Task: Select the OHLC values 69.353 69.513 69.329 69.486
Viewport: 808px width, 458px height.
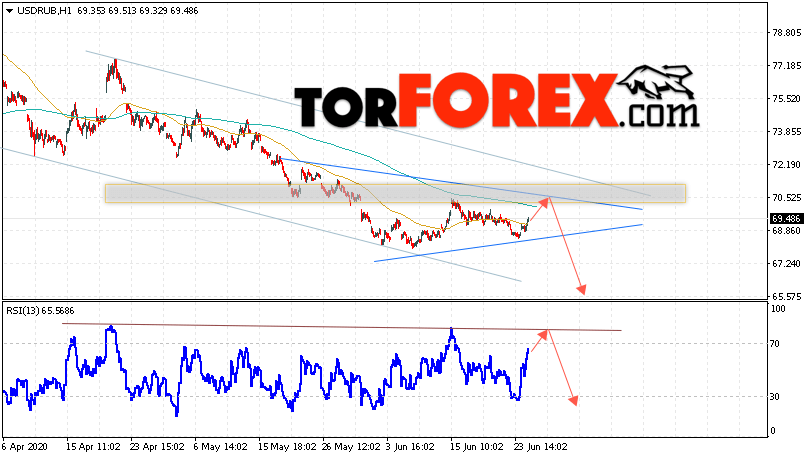Action: [138, 11]
